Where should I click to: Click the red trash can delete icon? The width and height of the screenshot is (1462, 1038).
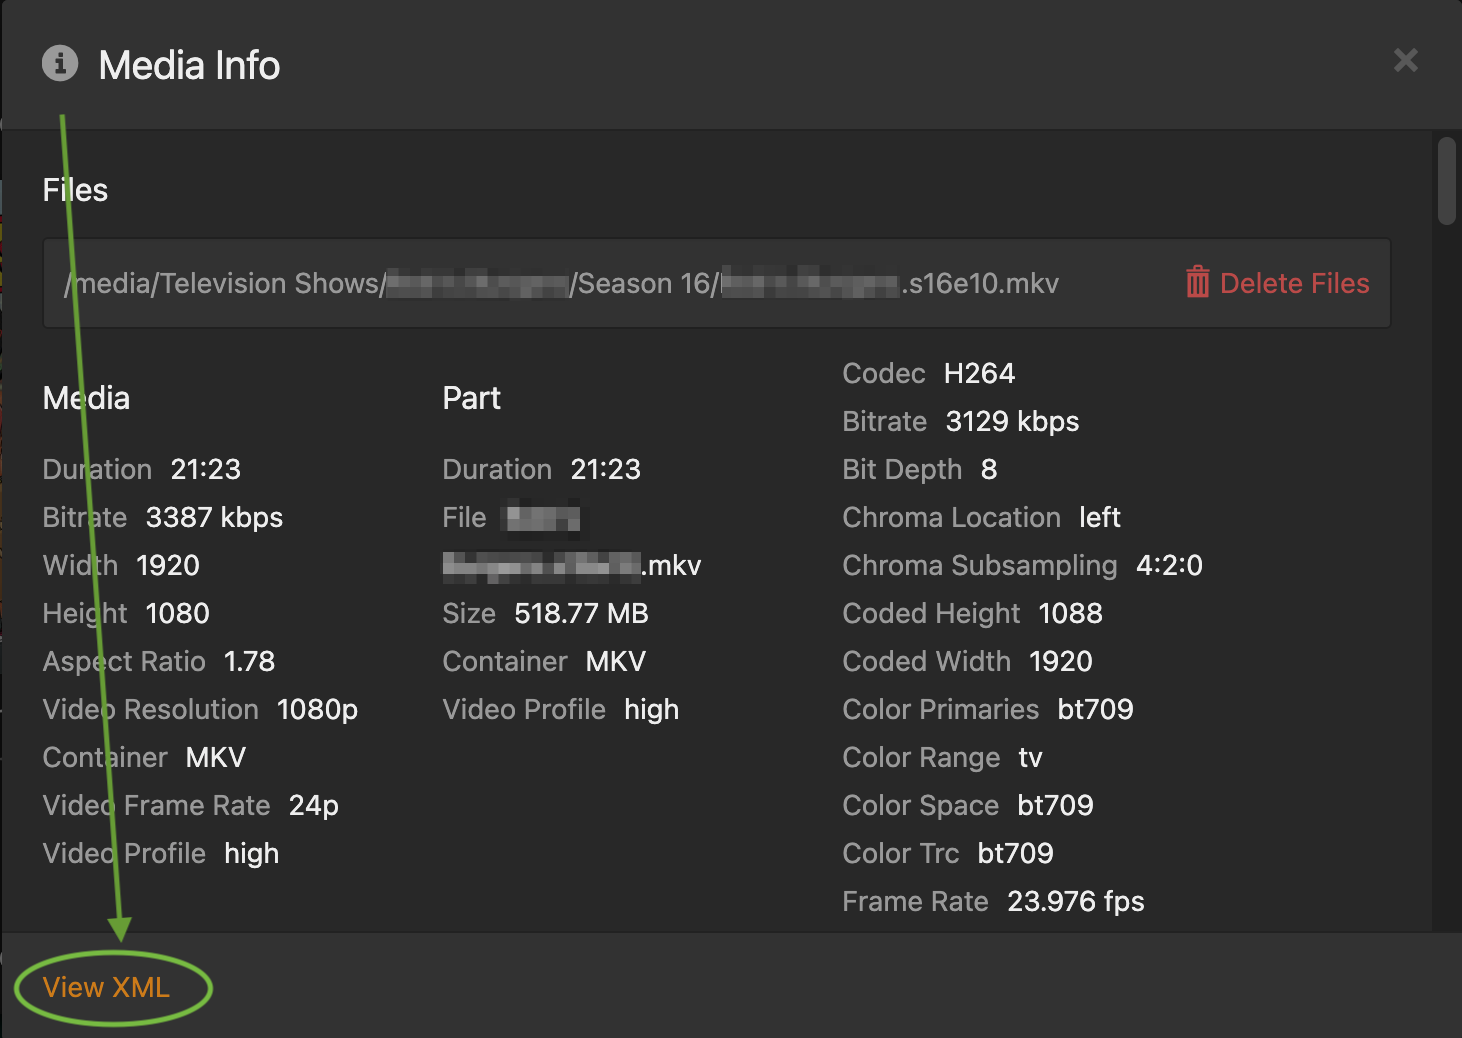pyautogui.click(x=1197, y=283)
